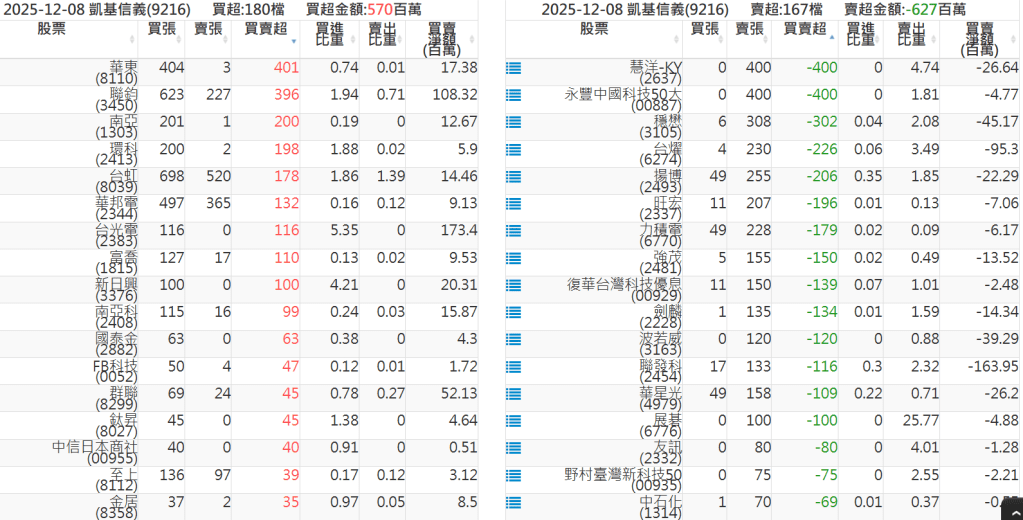
Task: Open the list icon for 永豐中國科技50大 row
Action: pos(514,96)
